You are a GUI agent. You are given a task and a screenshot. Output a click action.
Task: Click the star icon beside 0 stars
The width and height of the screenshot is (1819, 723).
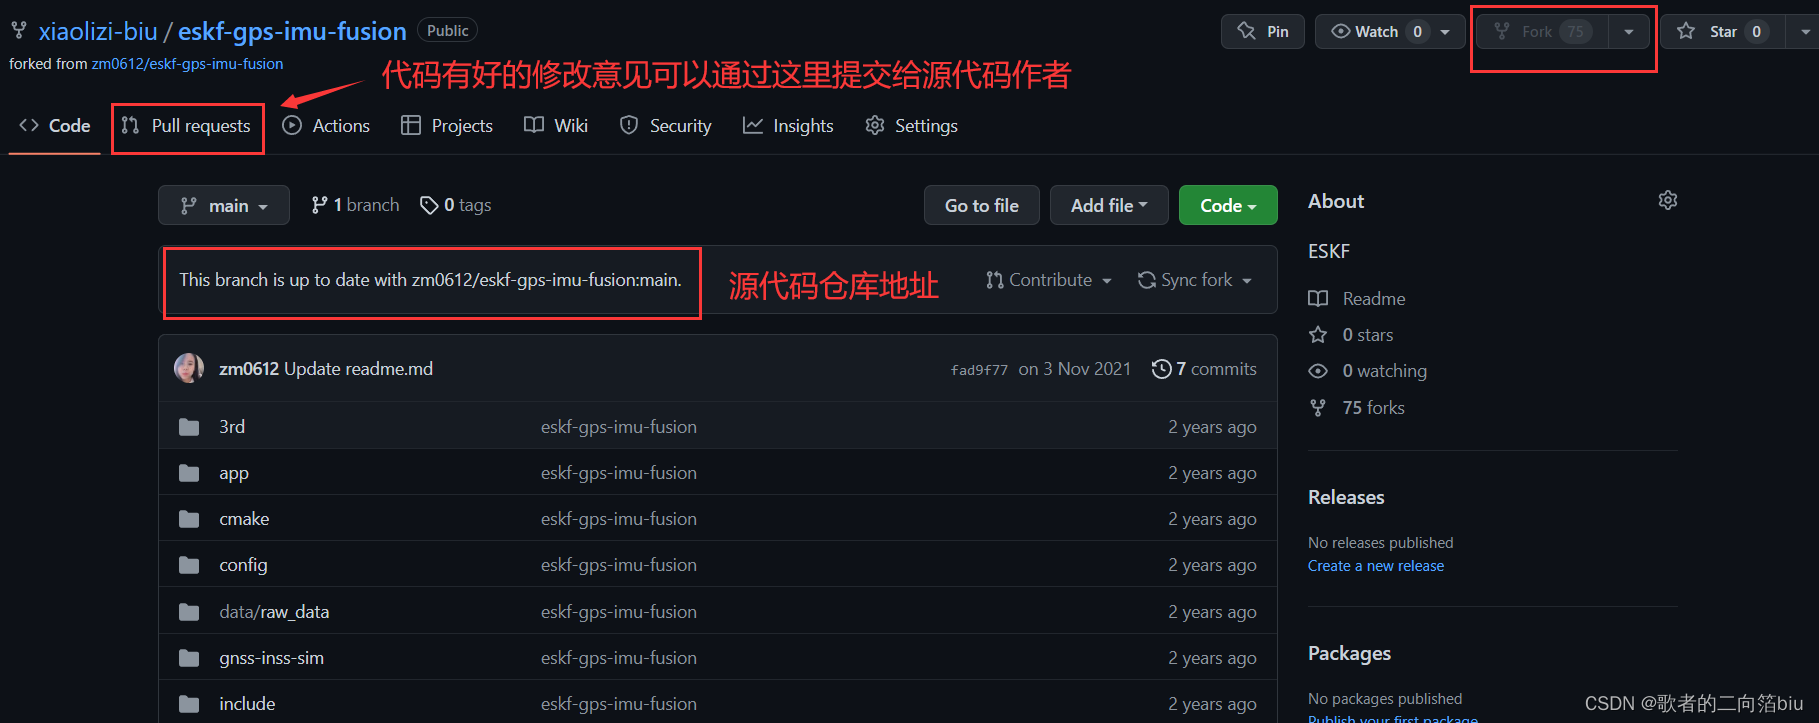pyautogui.click(x=1318, y=335)
